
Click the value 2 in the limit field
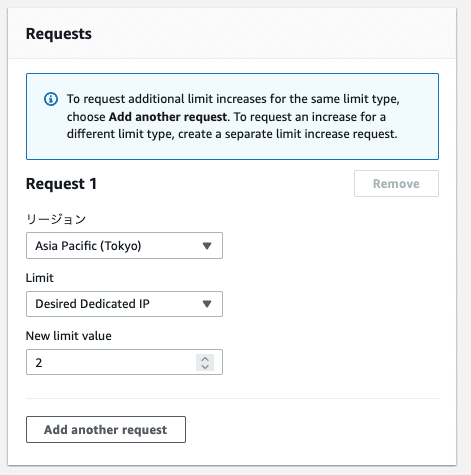(x=39, y=363)
